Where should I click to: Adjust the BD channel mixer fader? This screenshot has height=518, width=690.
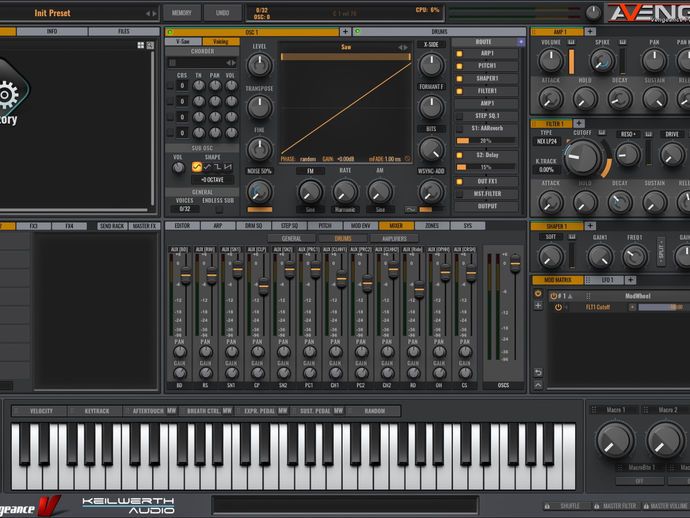186,276
